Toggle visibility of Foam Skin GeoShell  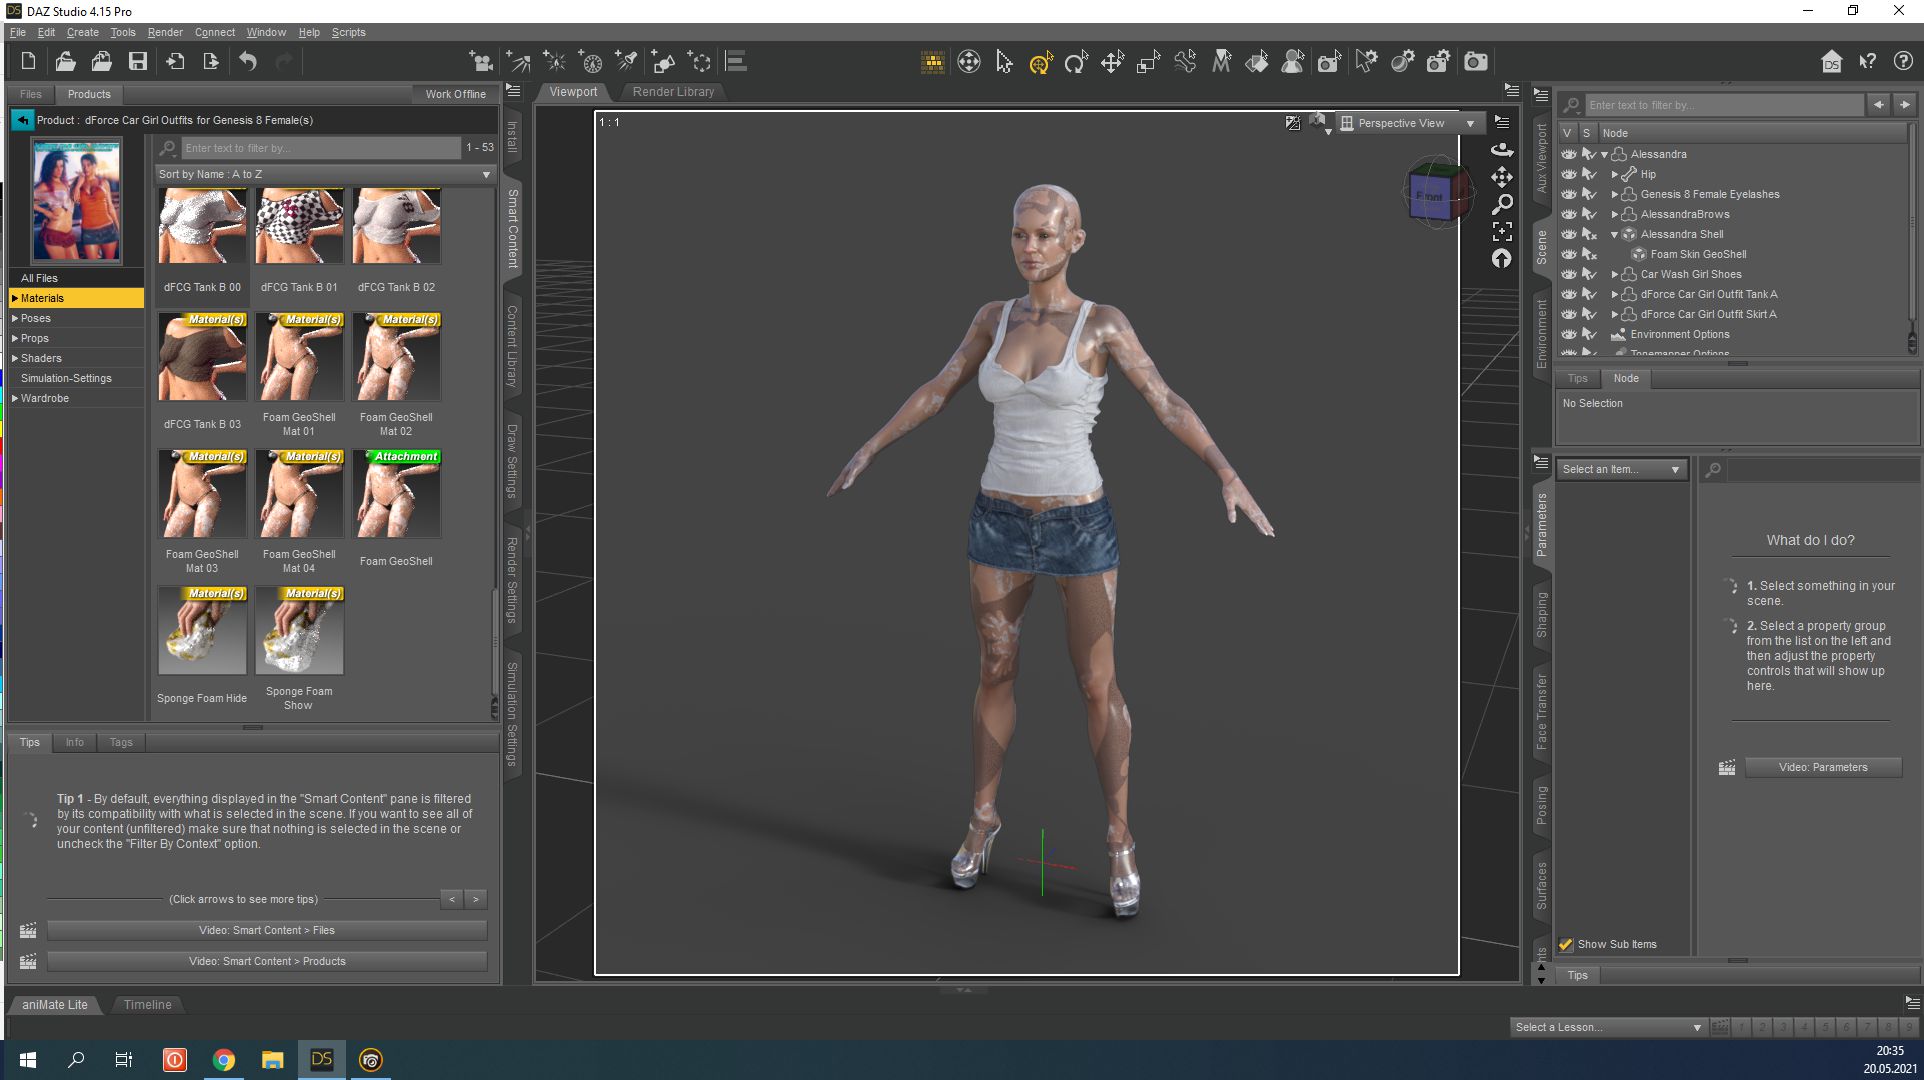(1568, 254)
